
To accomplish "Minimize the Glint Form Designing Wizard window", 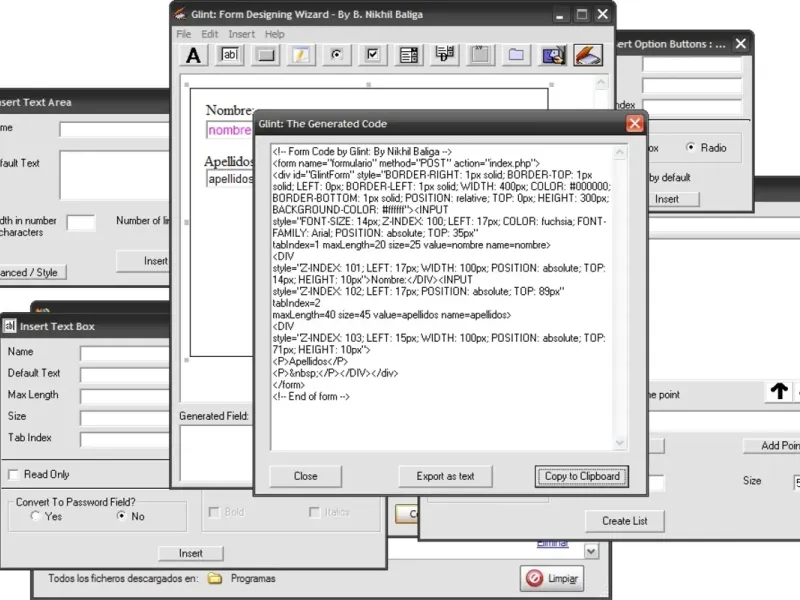I will 560,15.
